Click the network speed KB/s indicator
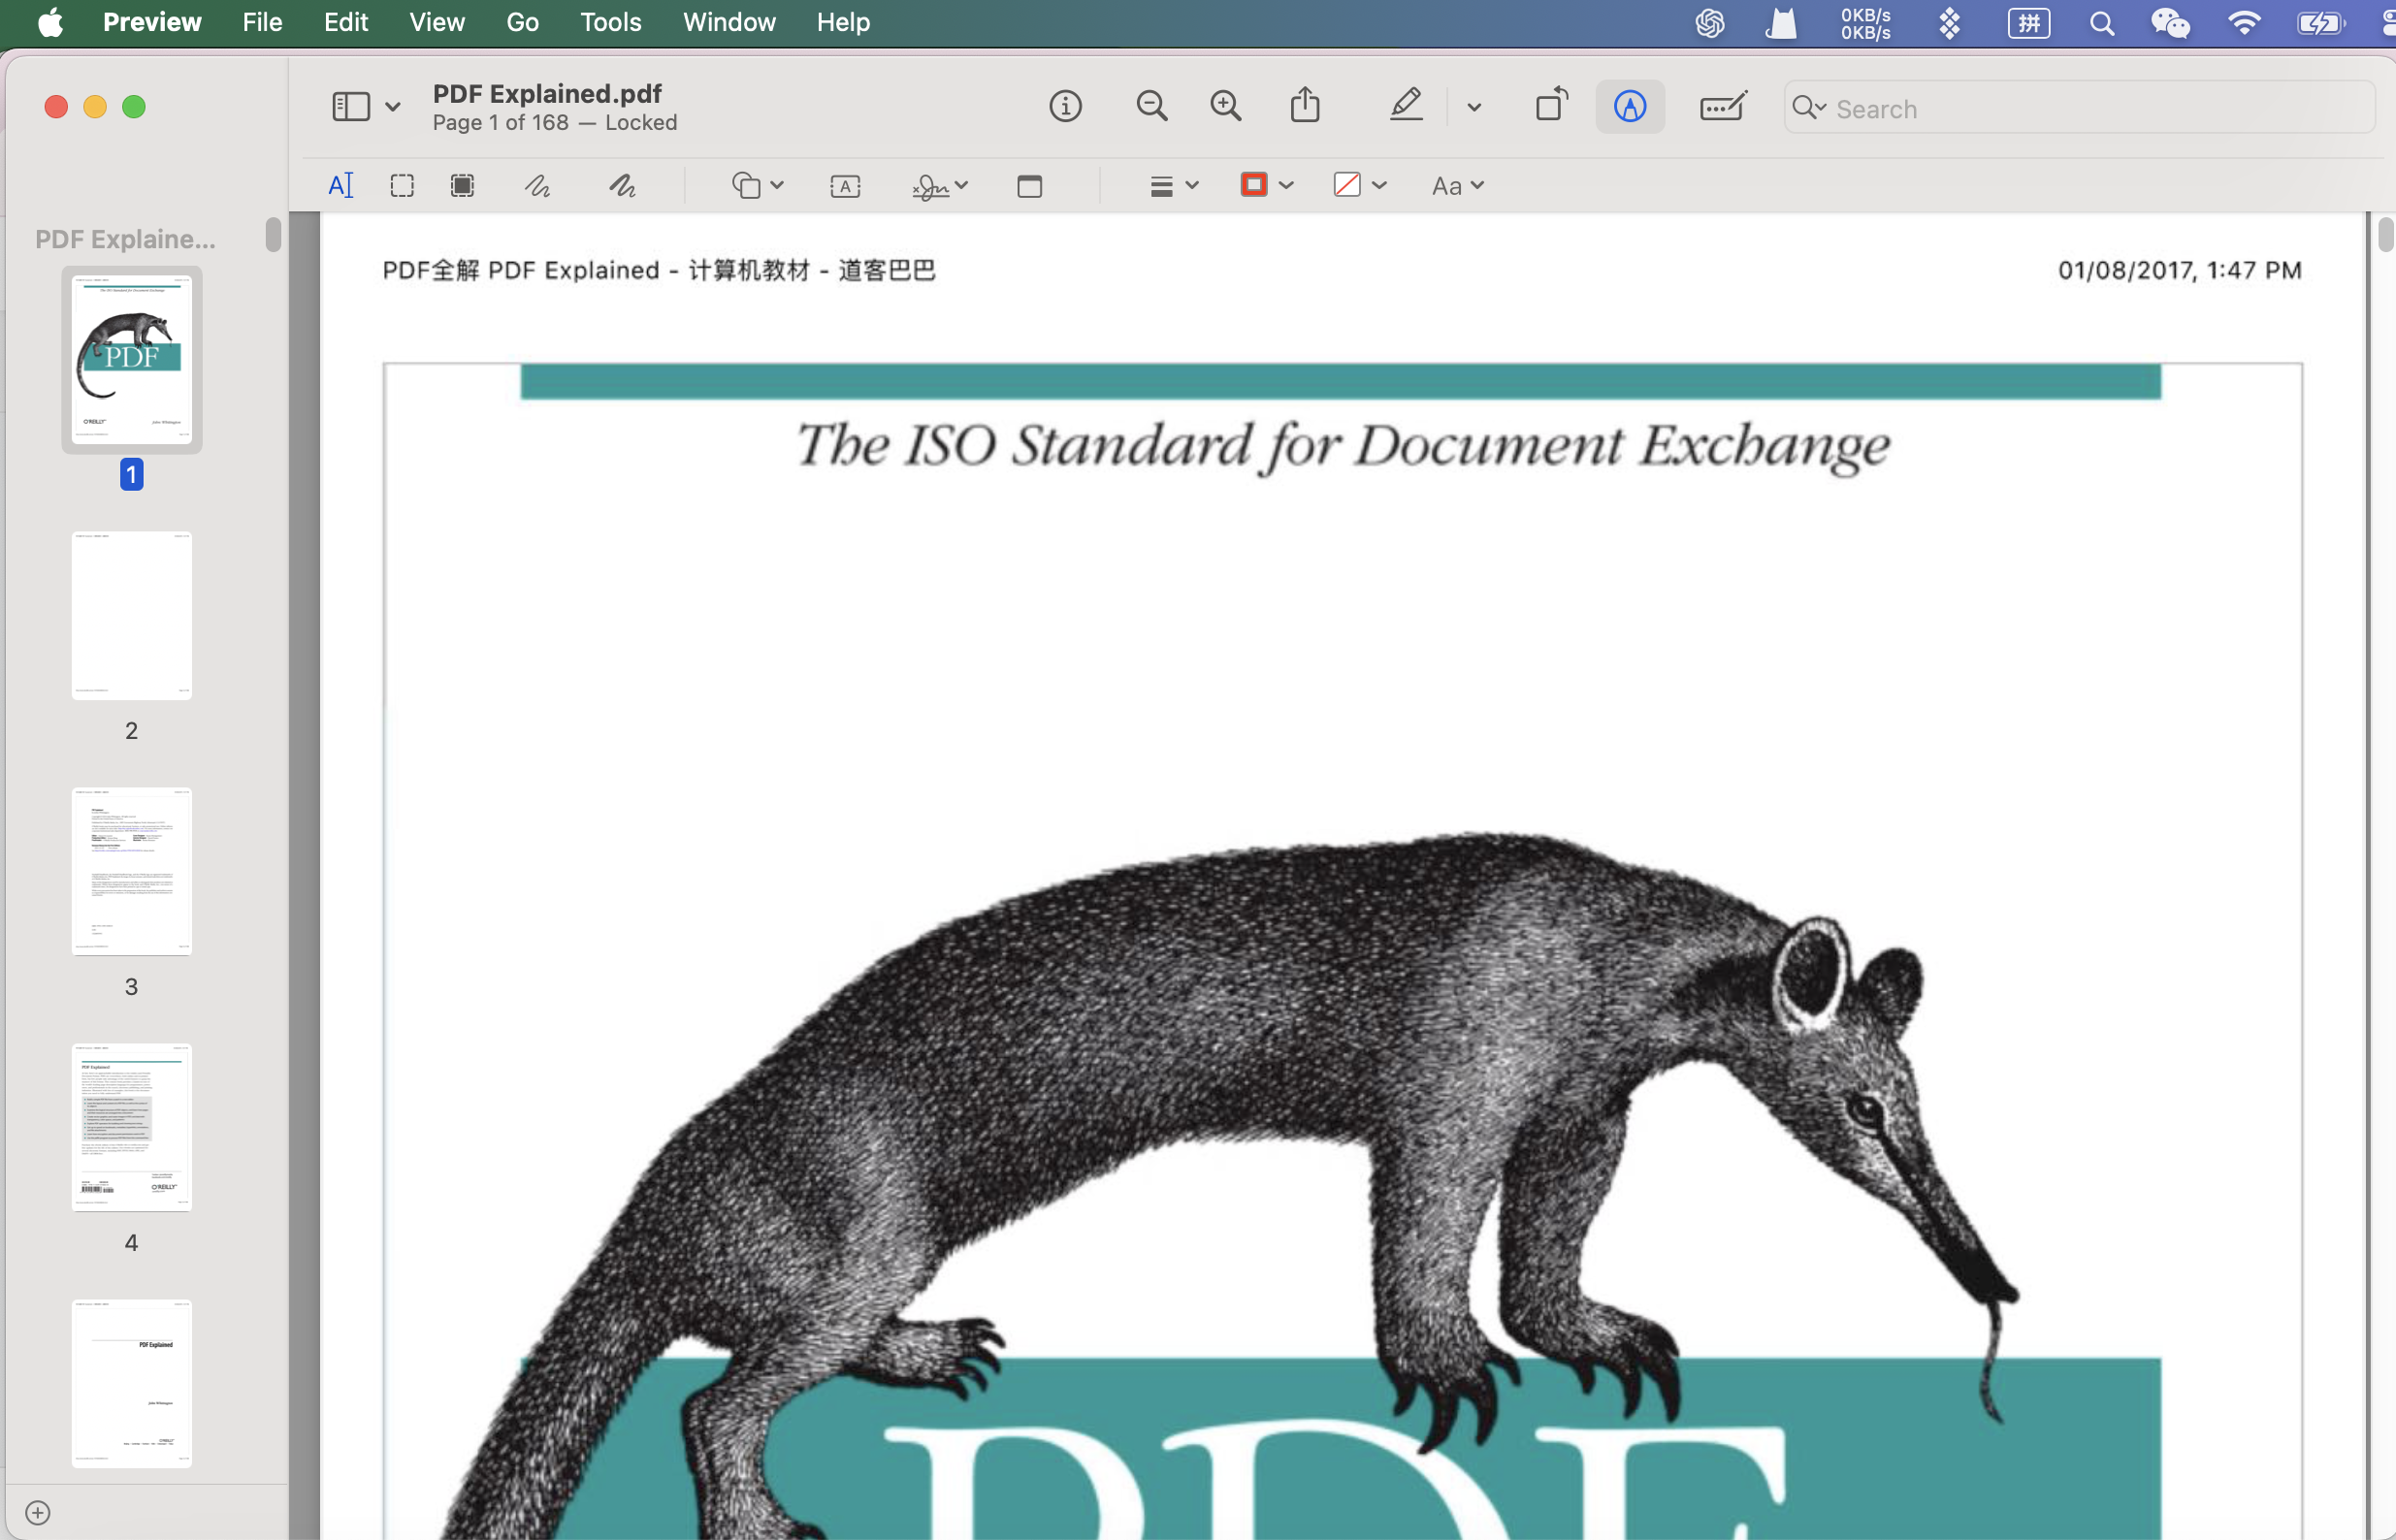2396x1540 pixels. (x=1865, y=23)
